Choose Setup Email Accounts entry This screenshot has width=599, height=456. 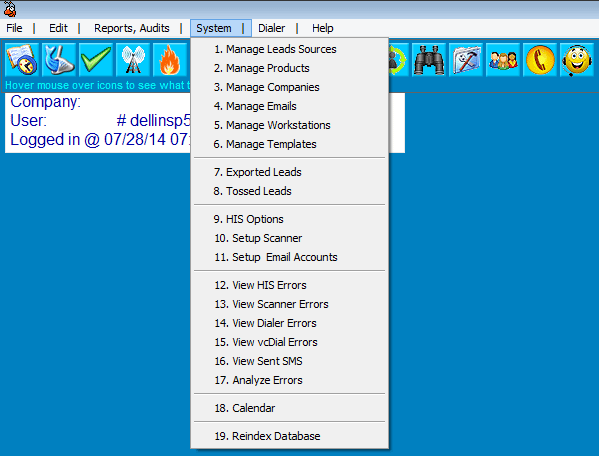click(x=290, y=257)
